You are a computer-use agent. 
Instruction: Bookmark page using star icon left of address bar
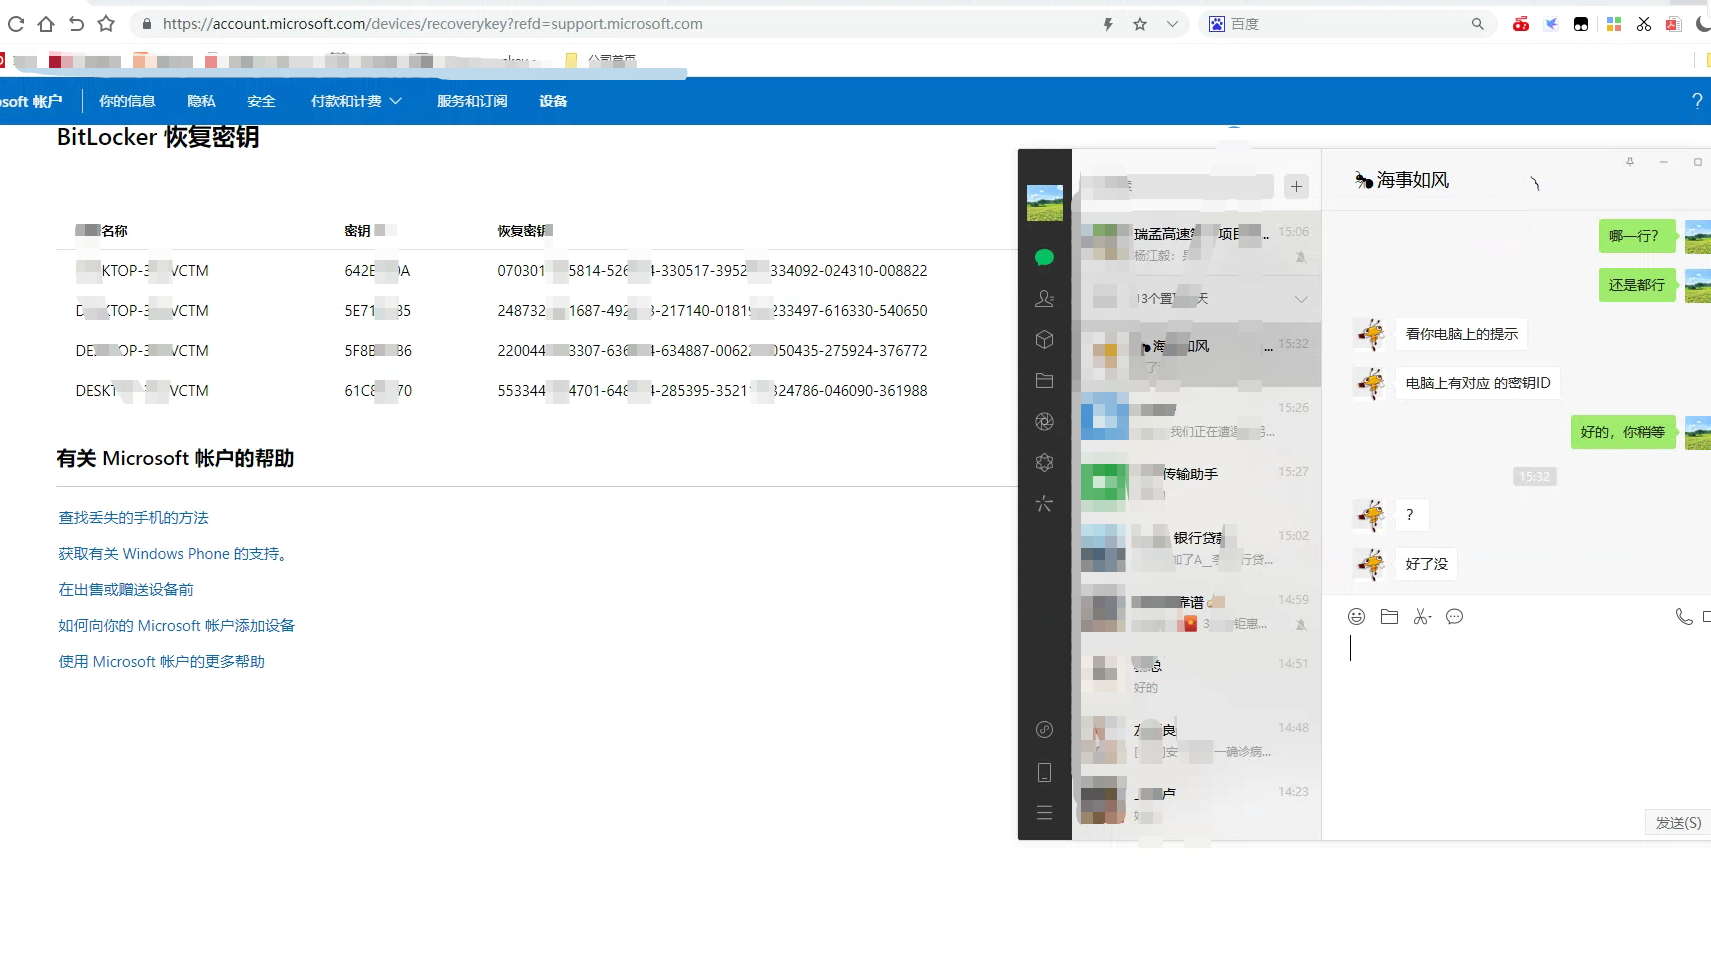pos(106,24)
